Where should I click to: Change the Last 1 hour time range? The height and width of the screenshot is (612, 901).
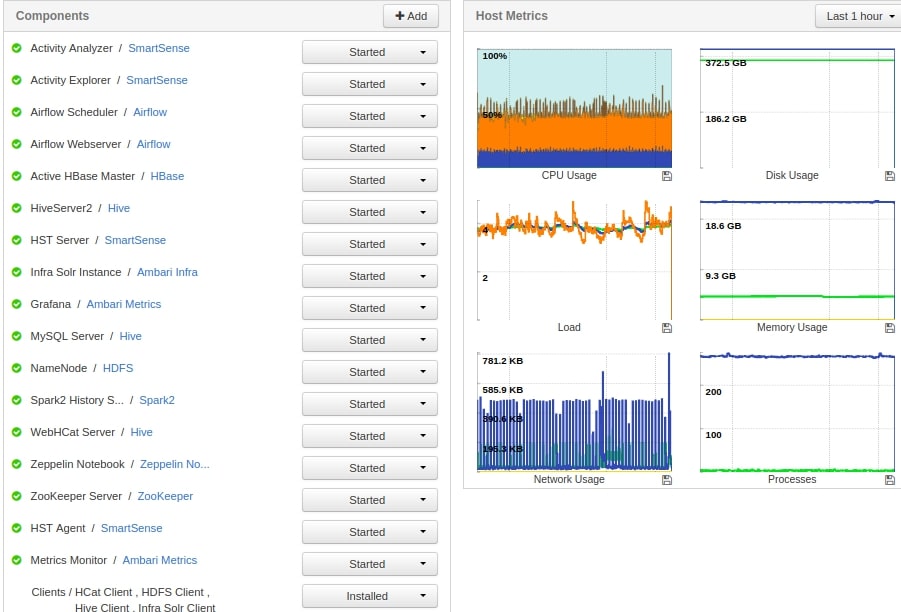(859, 16)
